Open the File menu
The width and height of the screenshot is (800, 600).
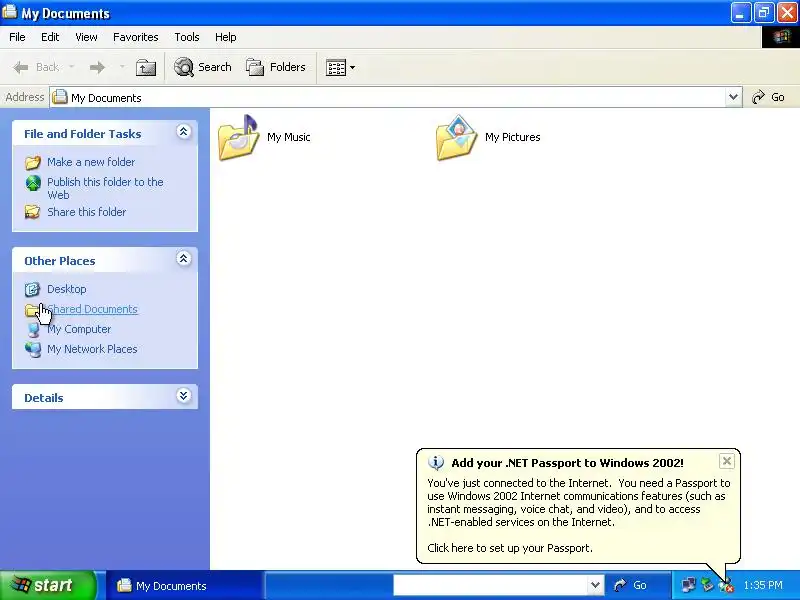click(17, 37)
